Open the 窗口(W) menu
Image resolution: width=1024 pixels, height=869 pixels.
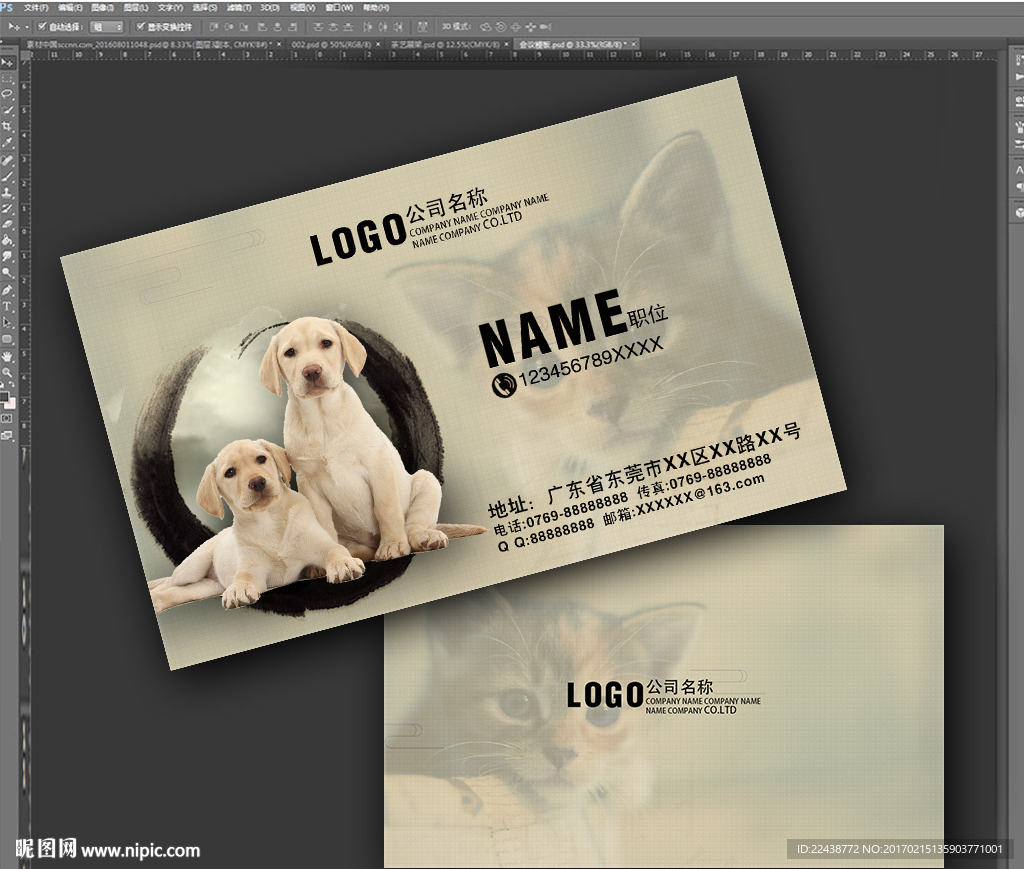[338, 8]
